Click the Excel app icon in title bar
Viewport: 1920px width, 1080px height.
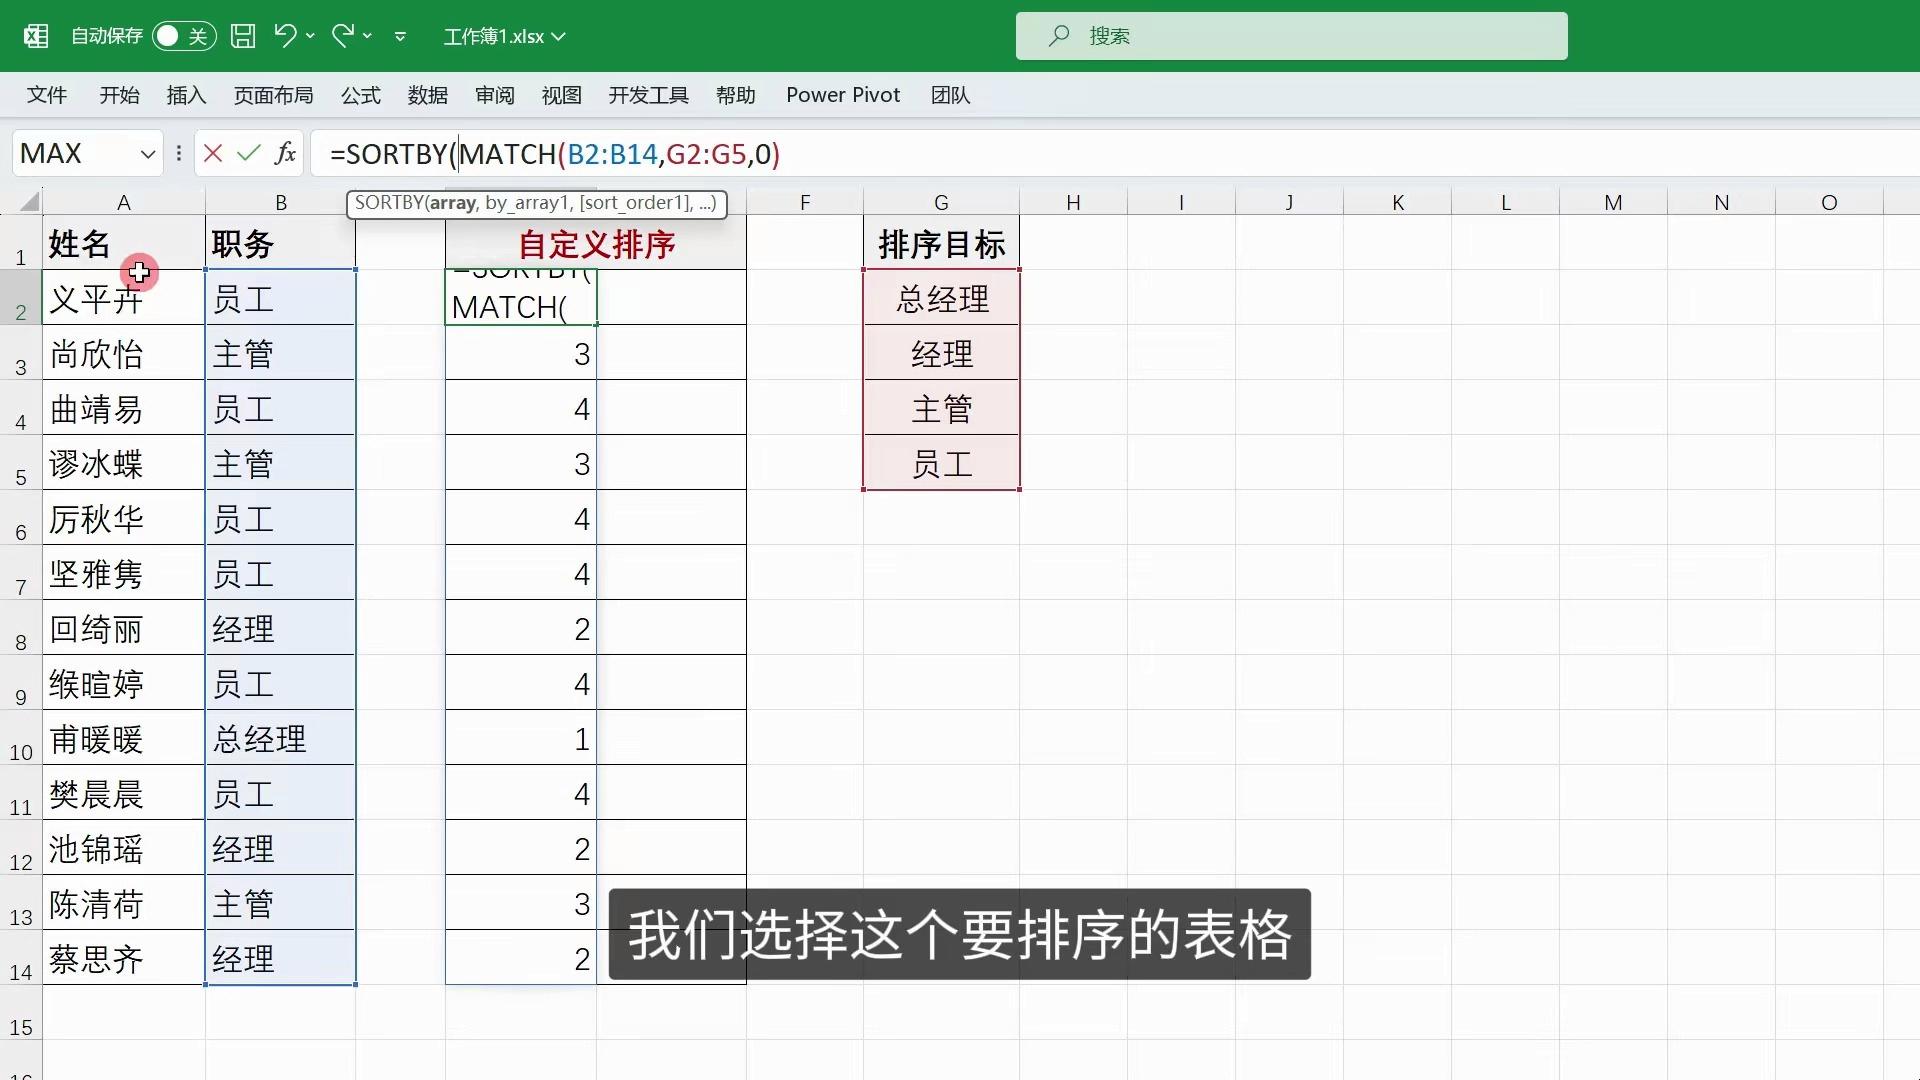(x=36, y=36)
